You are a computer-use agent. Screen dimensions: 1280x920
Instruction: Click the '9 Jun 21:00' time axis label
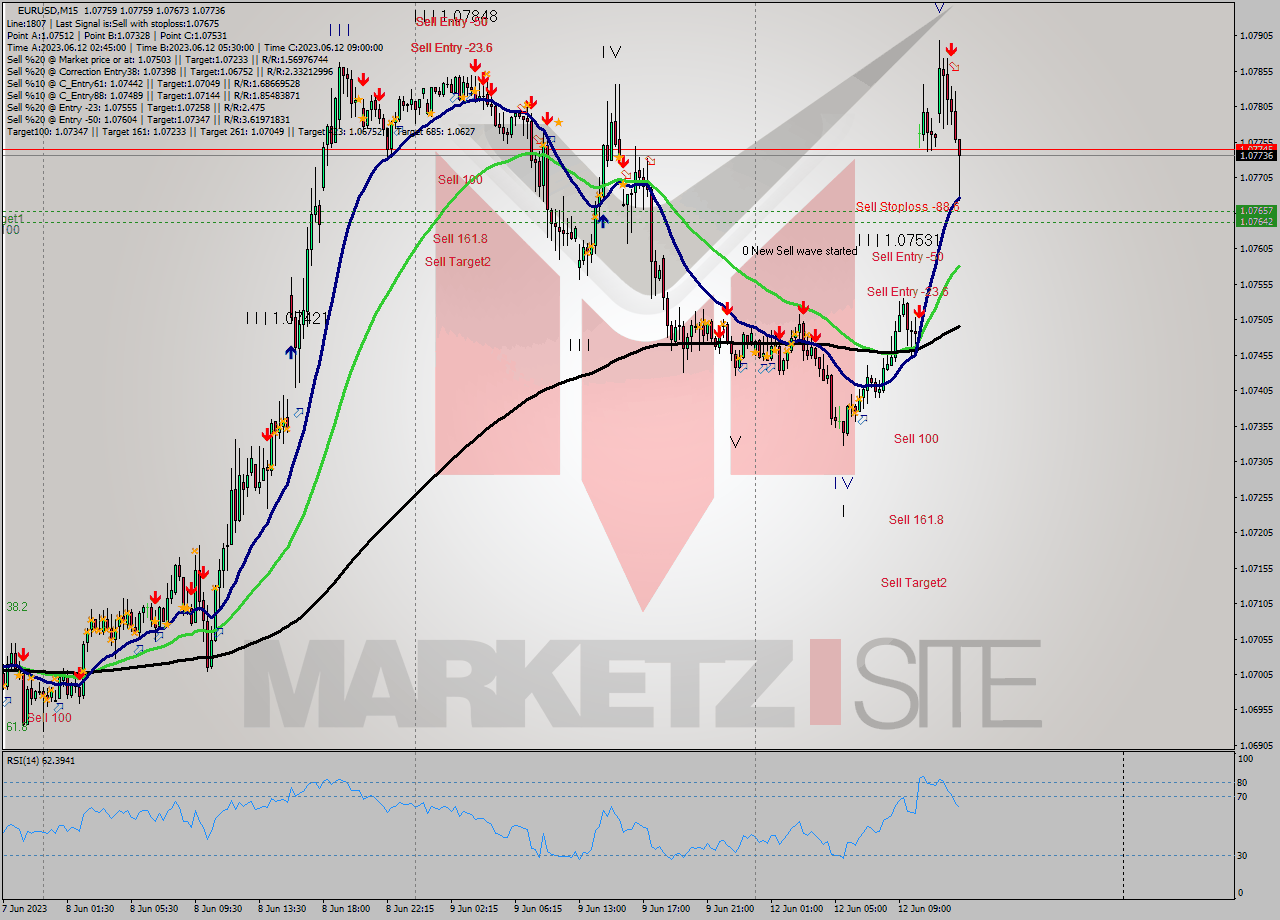pyautogui.click(x=730, y=909)
